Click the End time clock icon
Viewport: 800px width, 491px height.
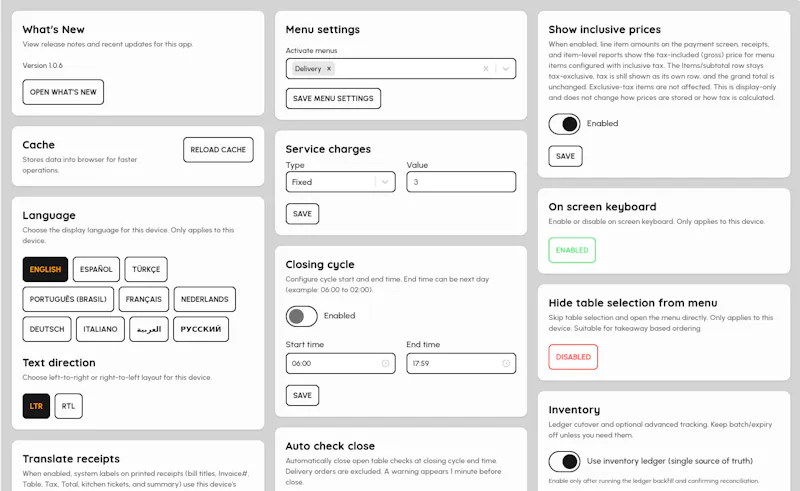pos(506,363)
